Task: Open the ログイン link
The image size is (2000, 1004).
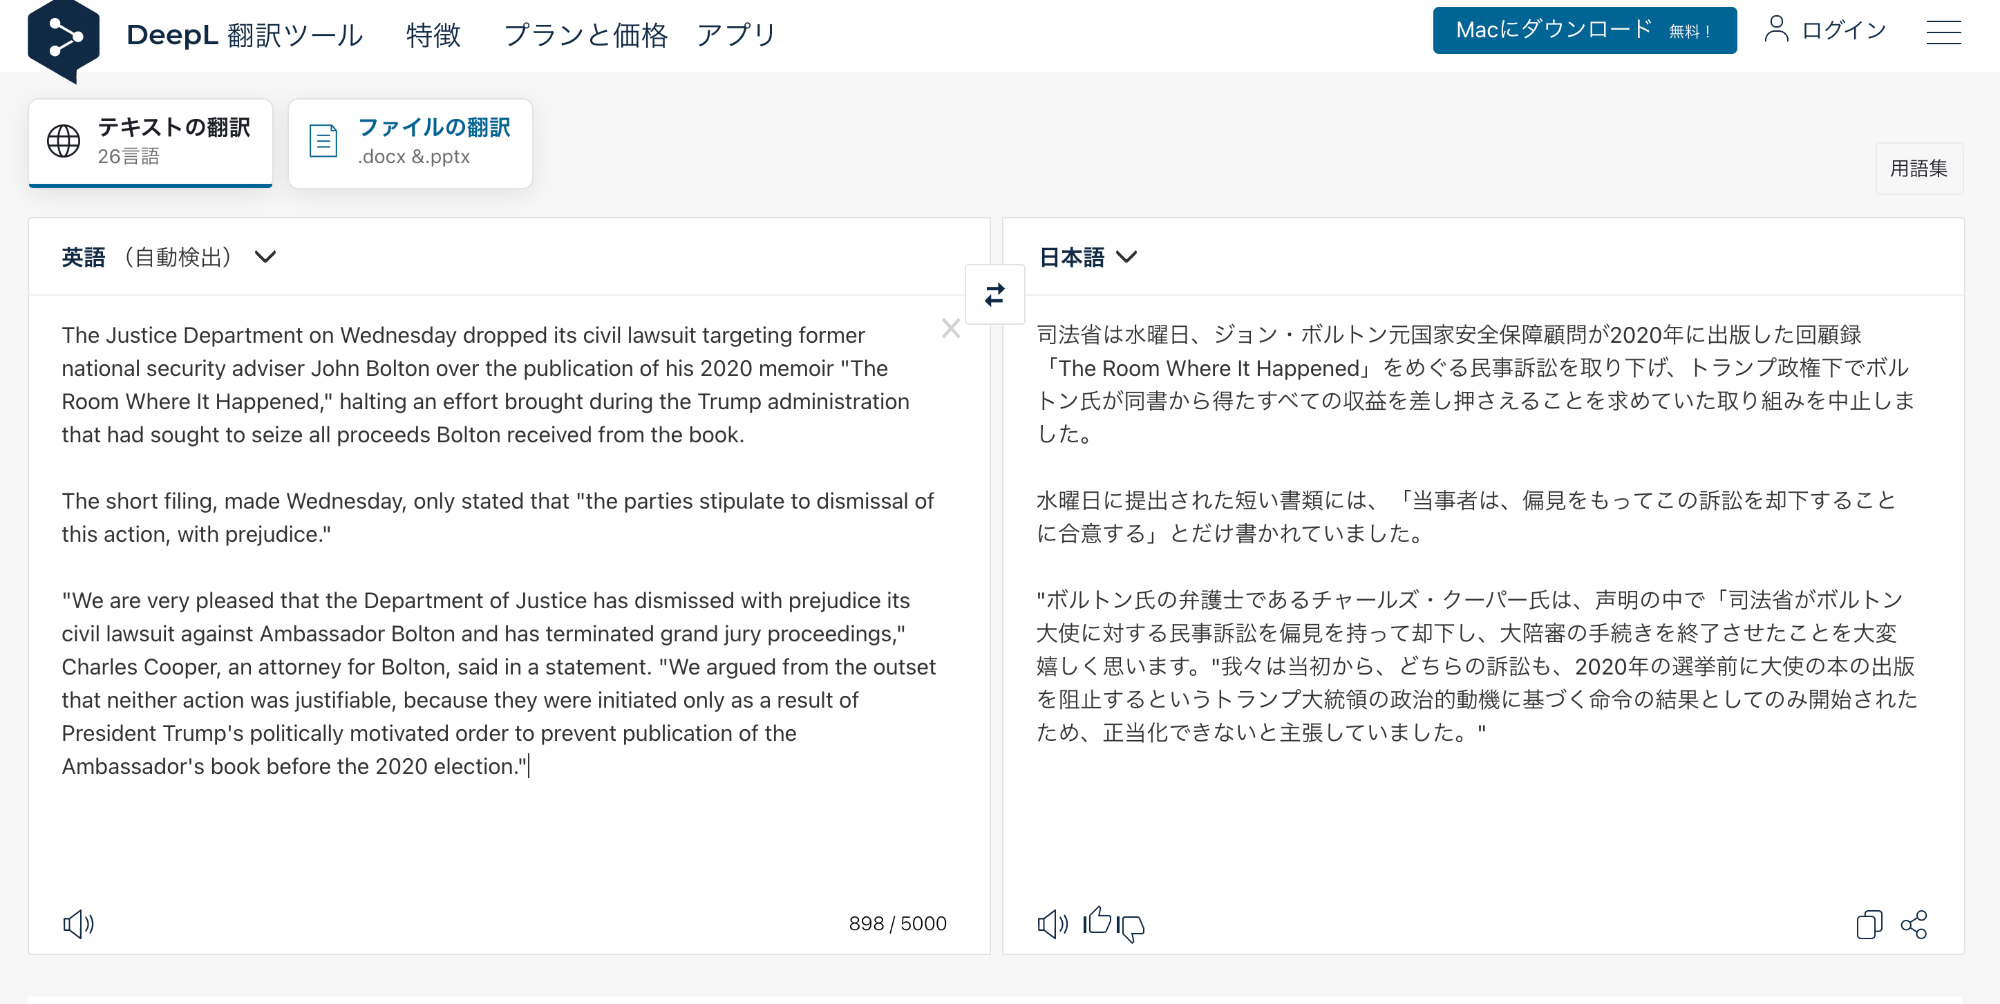Action: [x=1826, y=31]
